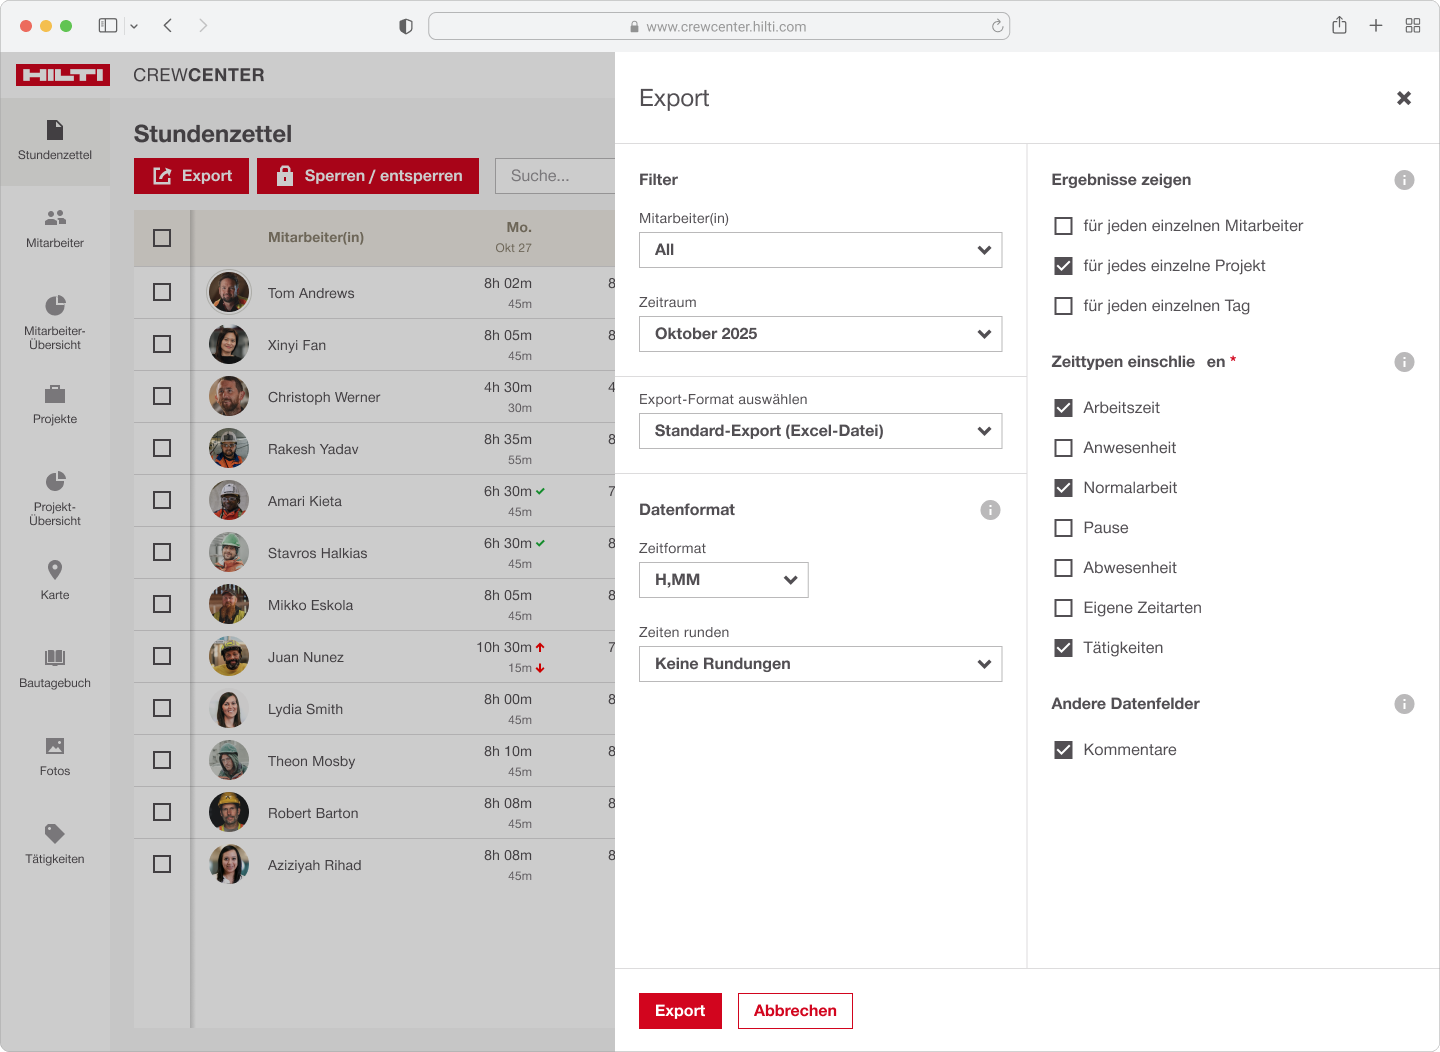This screenshot has width=1440, height=1052.
Task: Open the Fotos image icon in sidebar
Action: (55, 746)
